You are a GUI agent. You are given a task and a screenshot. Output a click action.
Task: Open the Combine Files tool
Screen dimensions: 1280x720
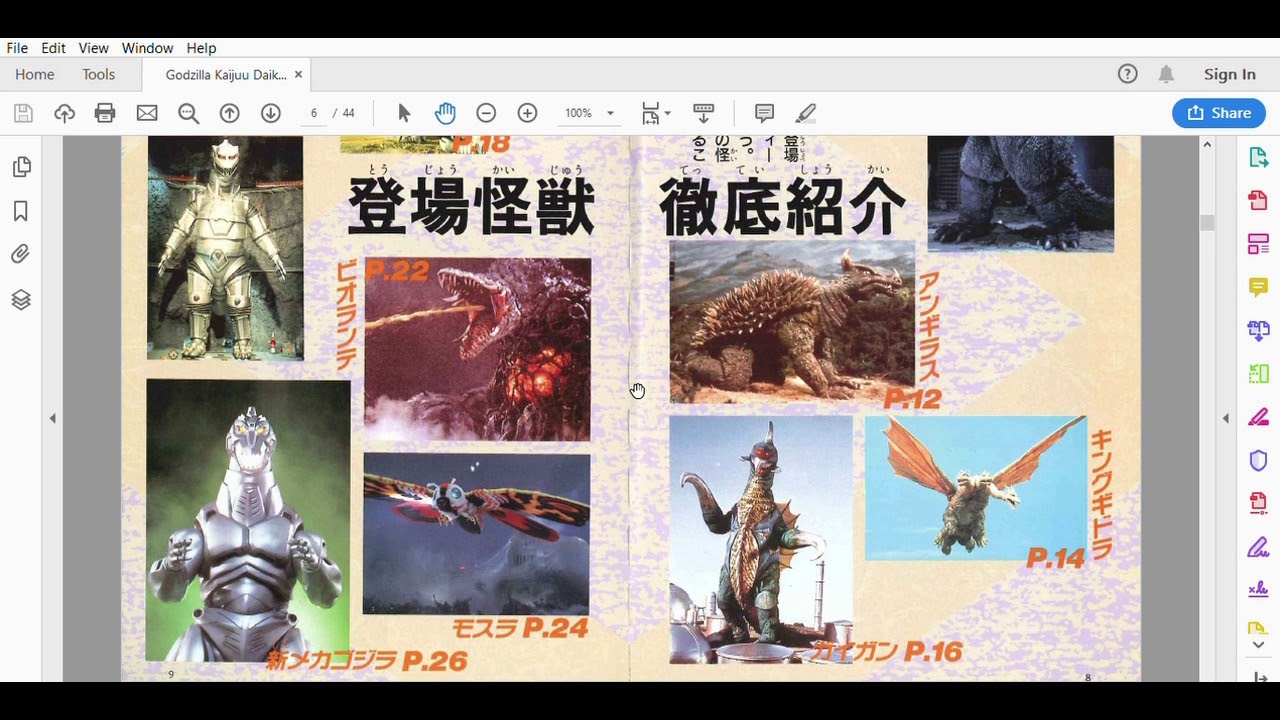(x=1258, y=330)
